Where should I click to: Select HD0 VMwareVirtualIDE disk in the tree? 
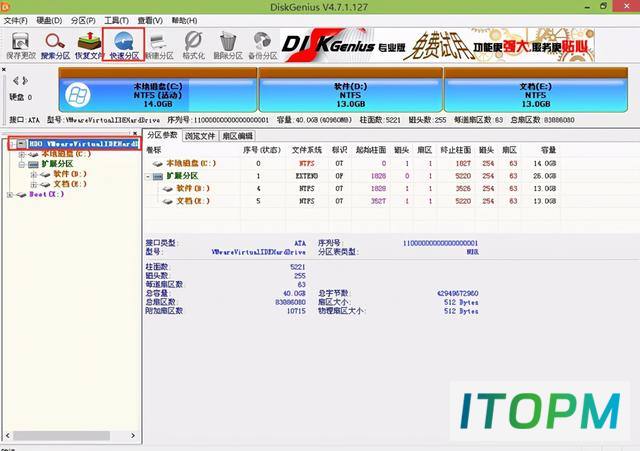click(x=84, y=144)
